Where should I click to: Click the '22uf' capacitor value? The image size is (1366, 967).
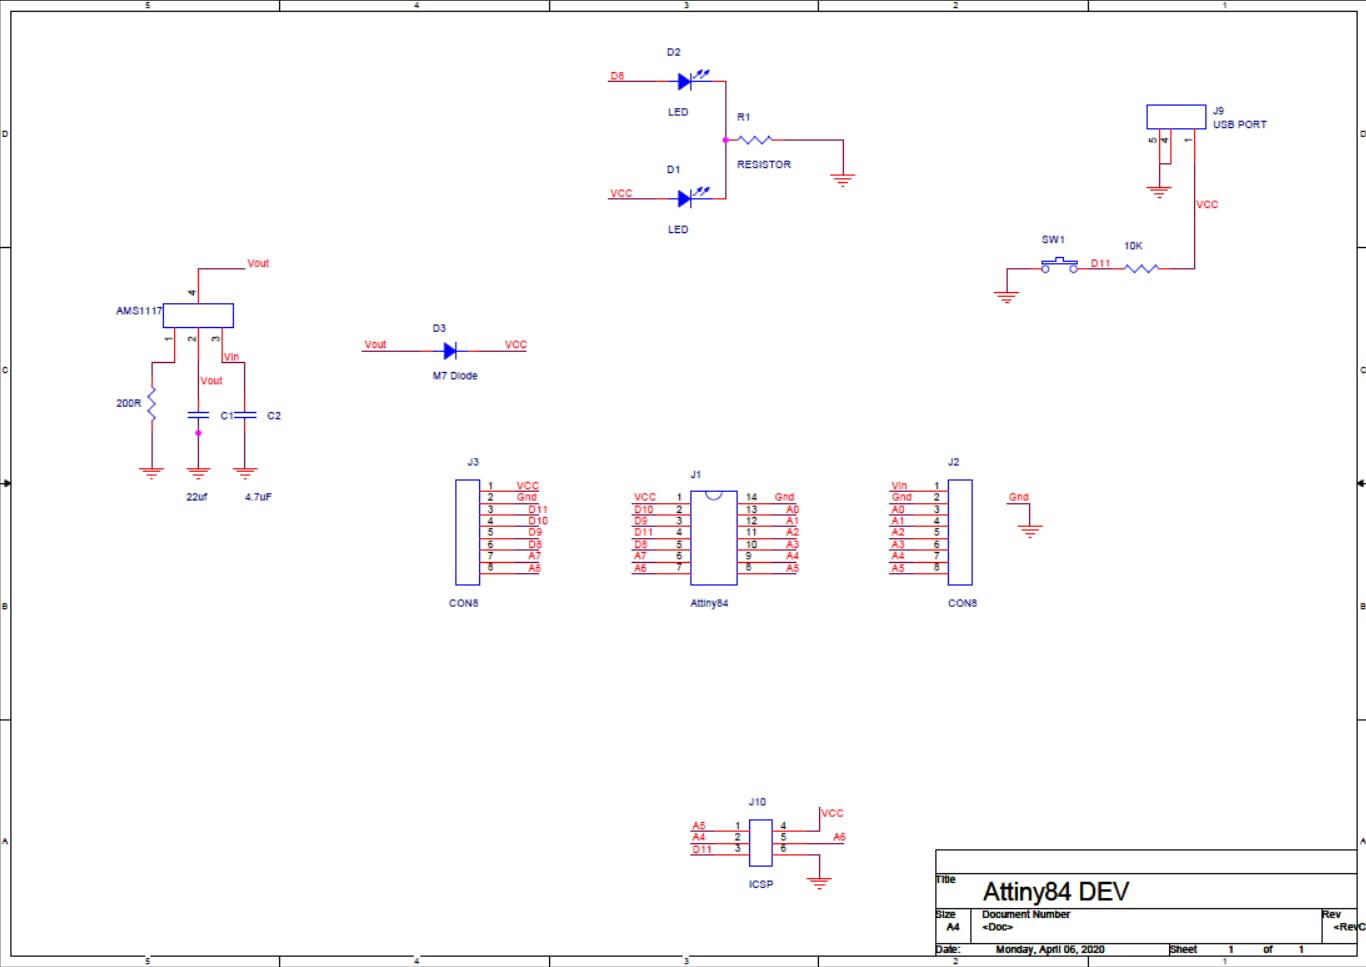(197, 497)
